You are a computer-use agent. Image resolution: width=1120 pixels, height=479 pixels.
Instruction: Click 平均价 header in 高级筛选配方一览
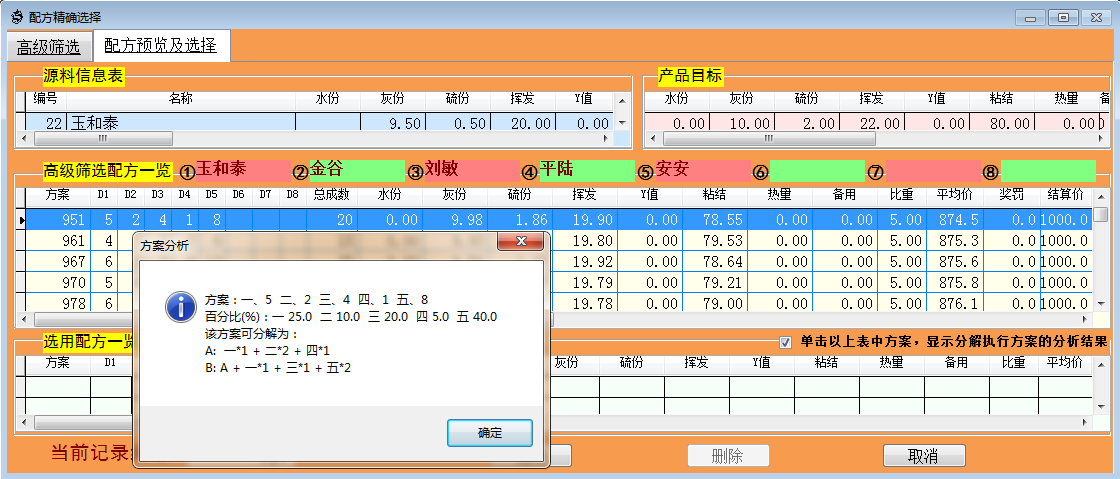click(x=953, y=194)
